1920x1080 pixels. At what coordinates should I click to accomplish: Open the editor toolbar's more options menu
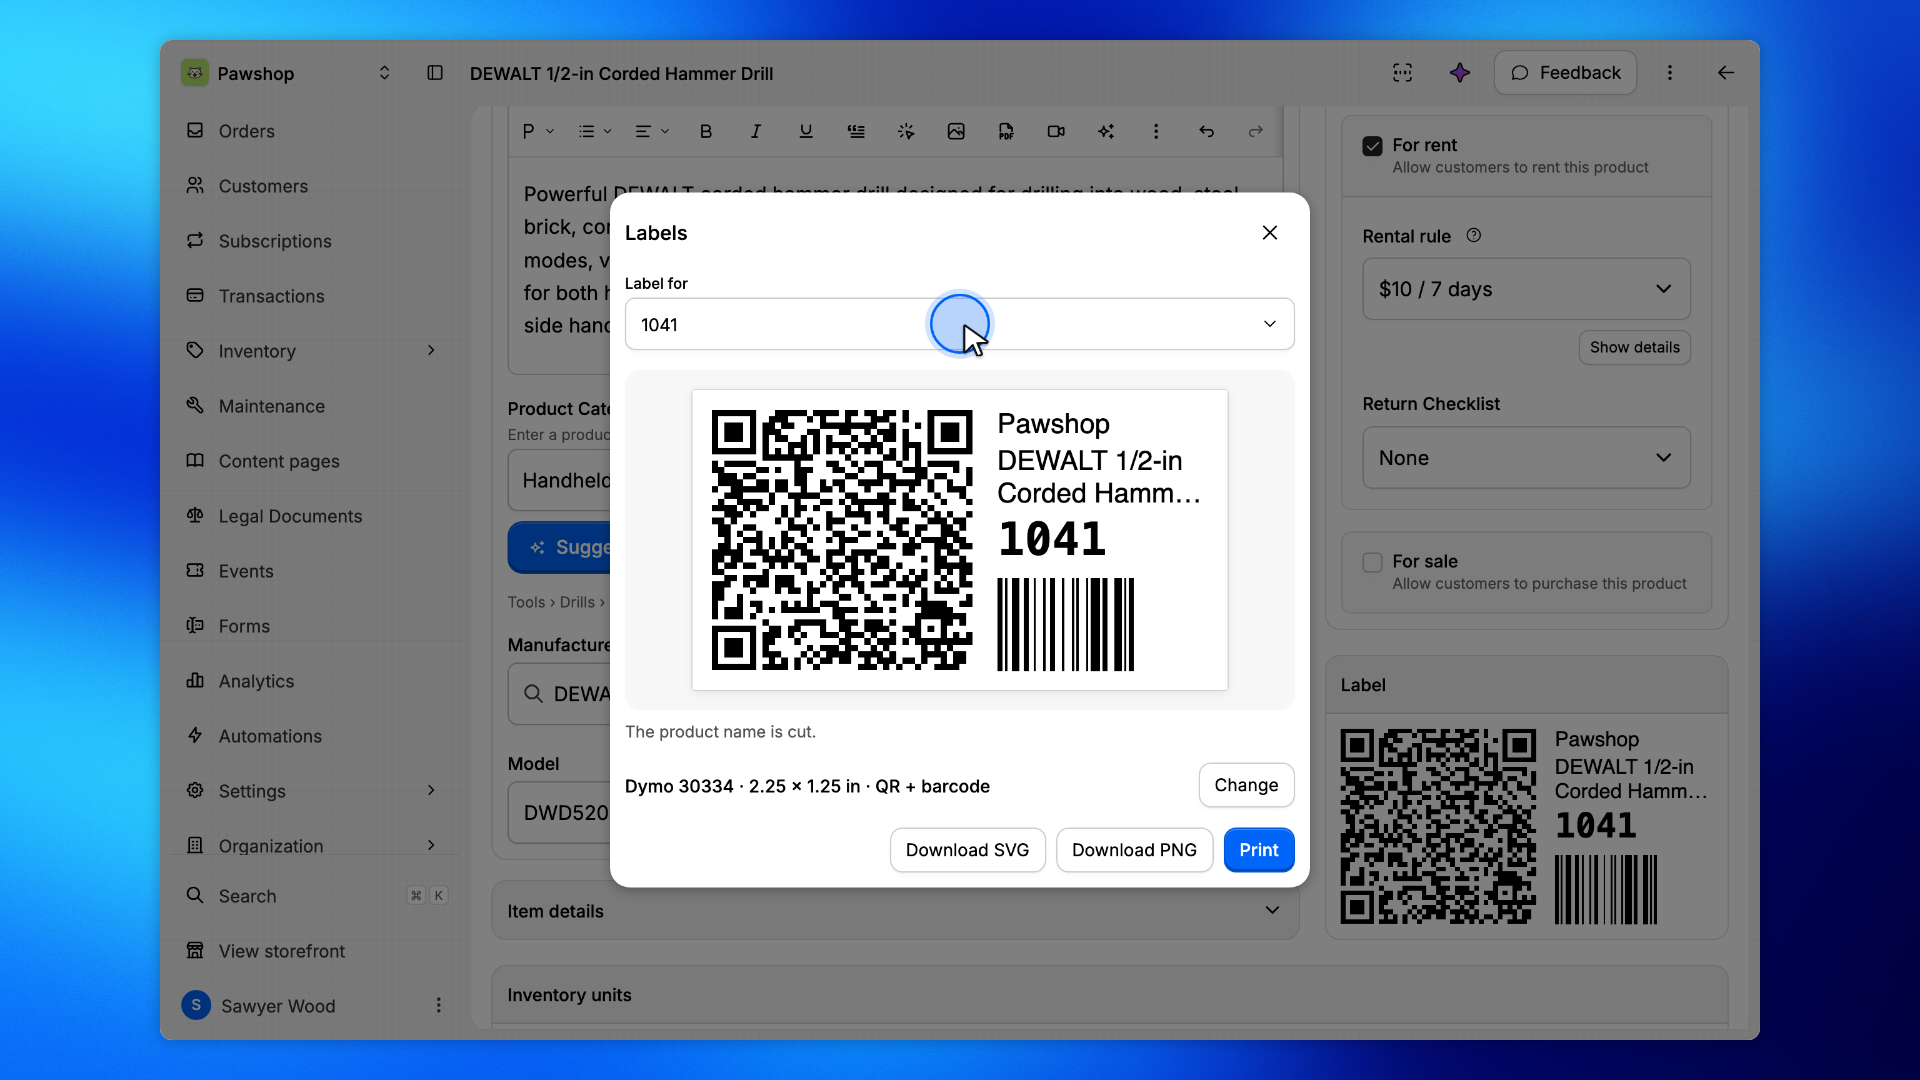click(1156, 131)
